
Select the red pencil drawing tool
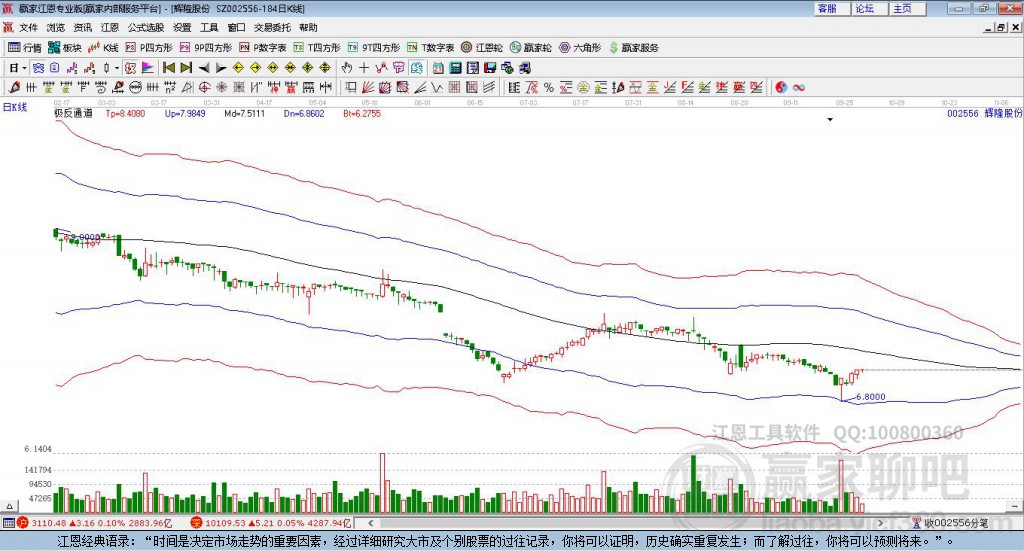pos(14,87)
